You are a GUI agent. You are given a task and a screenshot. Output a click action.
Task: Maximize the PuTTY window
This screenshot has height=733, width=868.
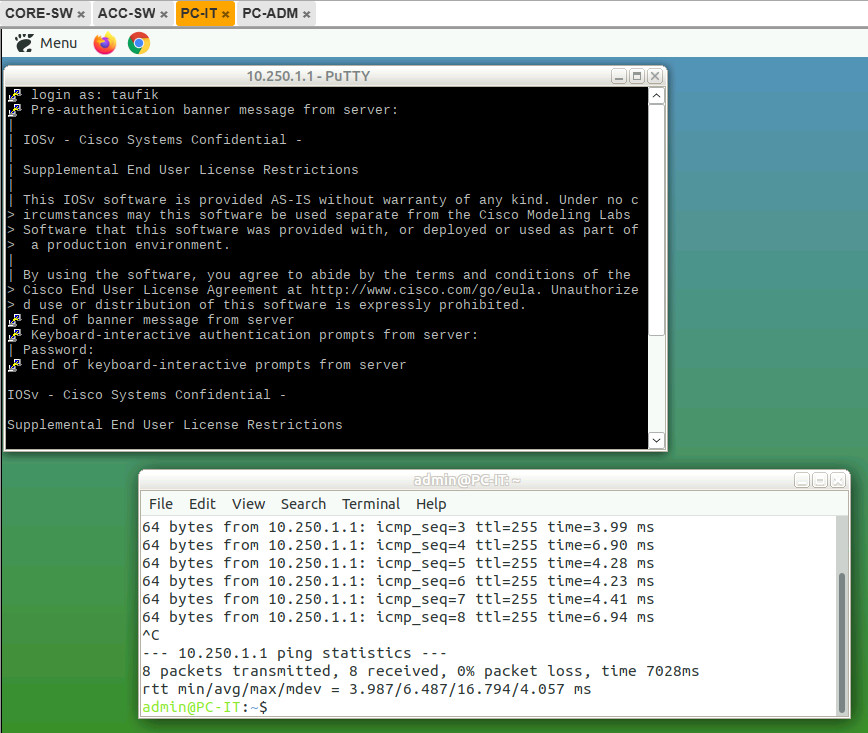point(637,76)
